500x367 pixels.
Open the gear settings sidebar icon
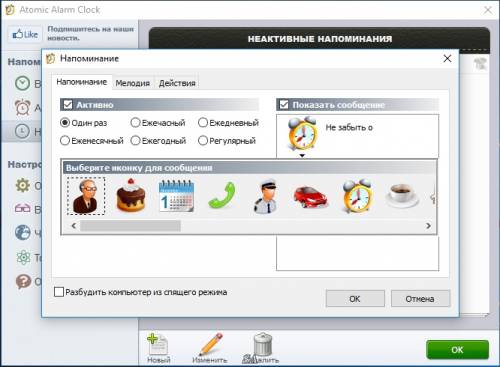23,185
